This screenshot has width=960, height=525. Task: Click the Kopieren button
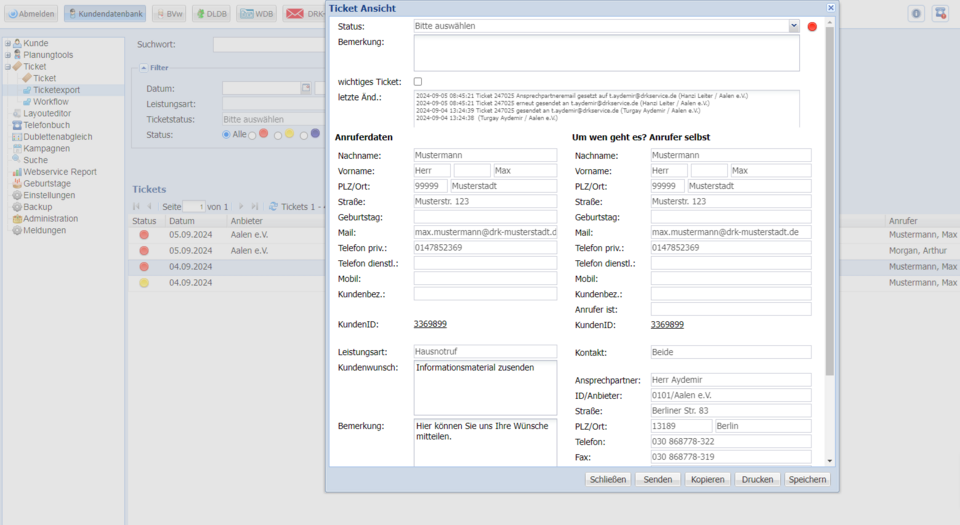[707, 480]
